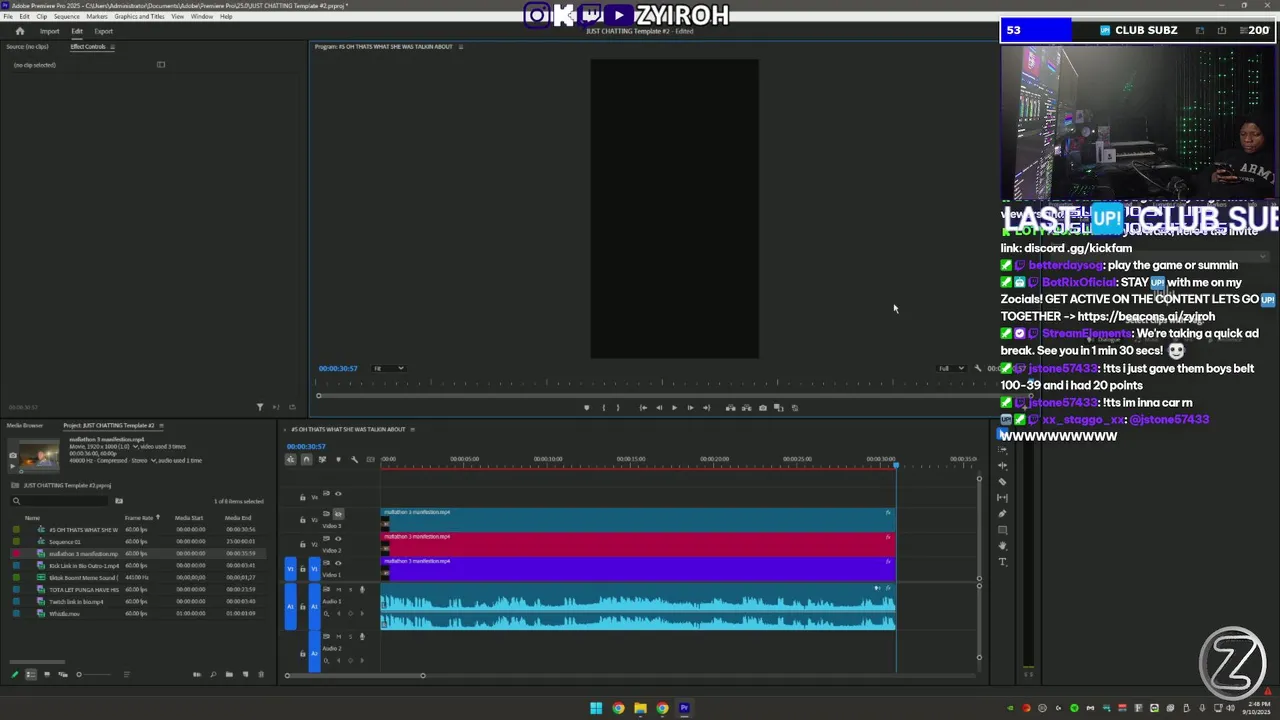
Task: Step back one frame in Program Monitor
Action: tap(659, 408)
